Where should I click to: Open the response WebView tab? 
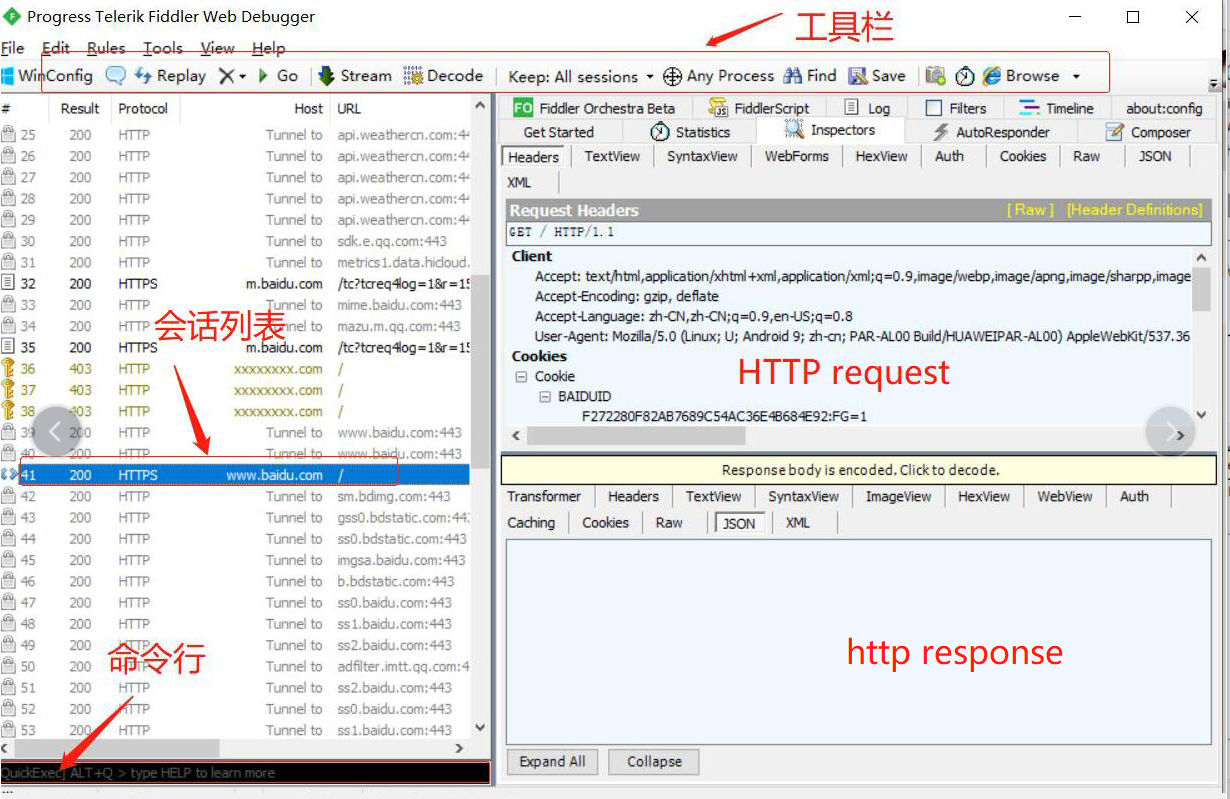coord(1065,496)
